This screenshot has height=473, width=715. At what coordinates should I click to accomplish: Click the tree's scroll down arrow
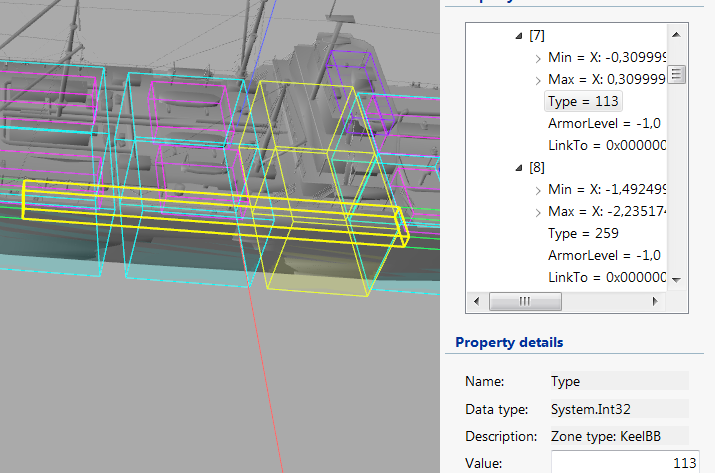point(676,279)
